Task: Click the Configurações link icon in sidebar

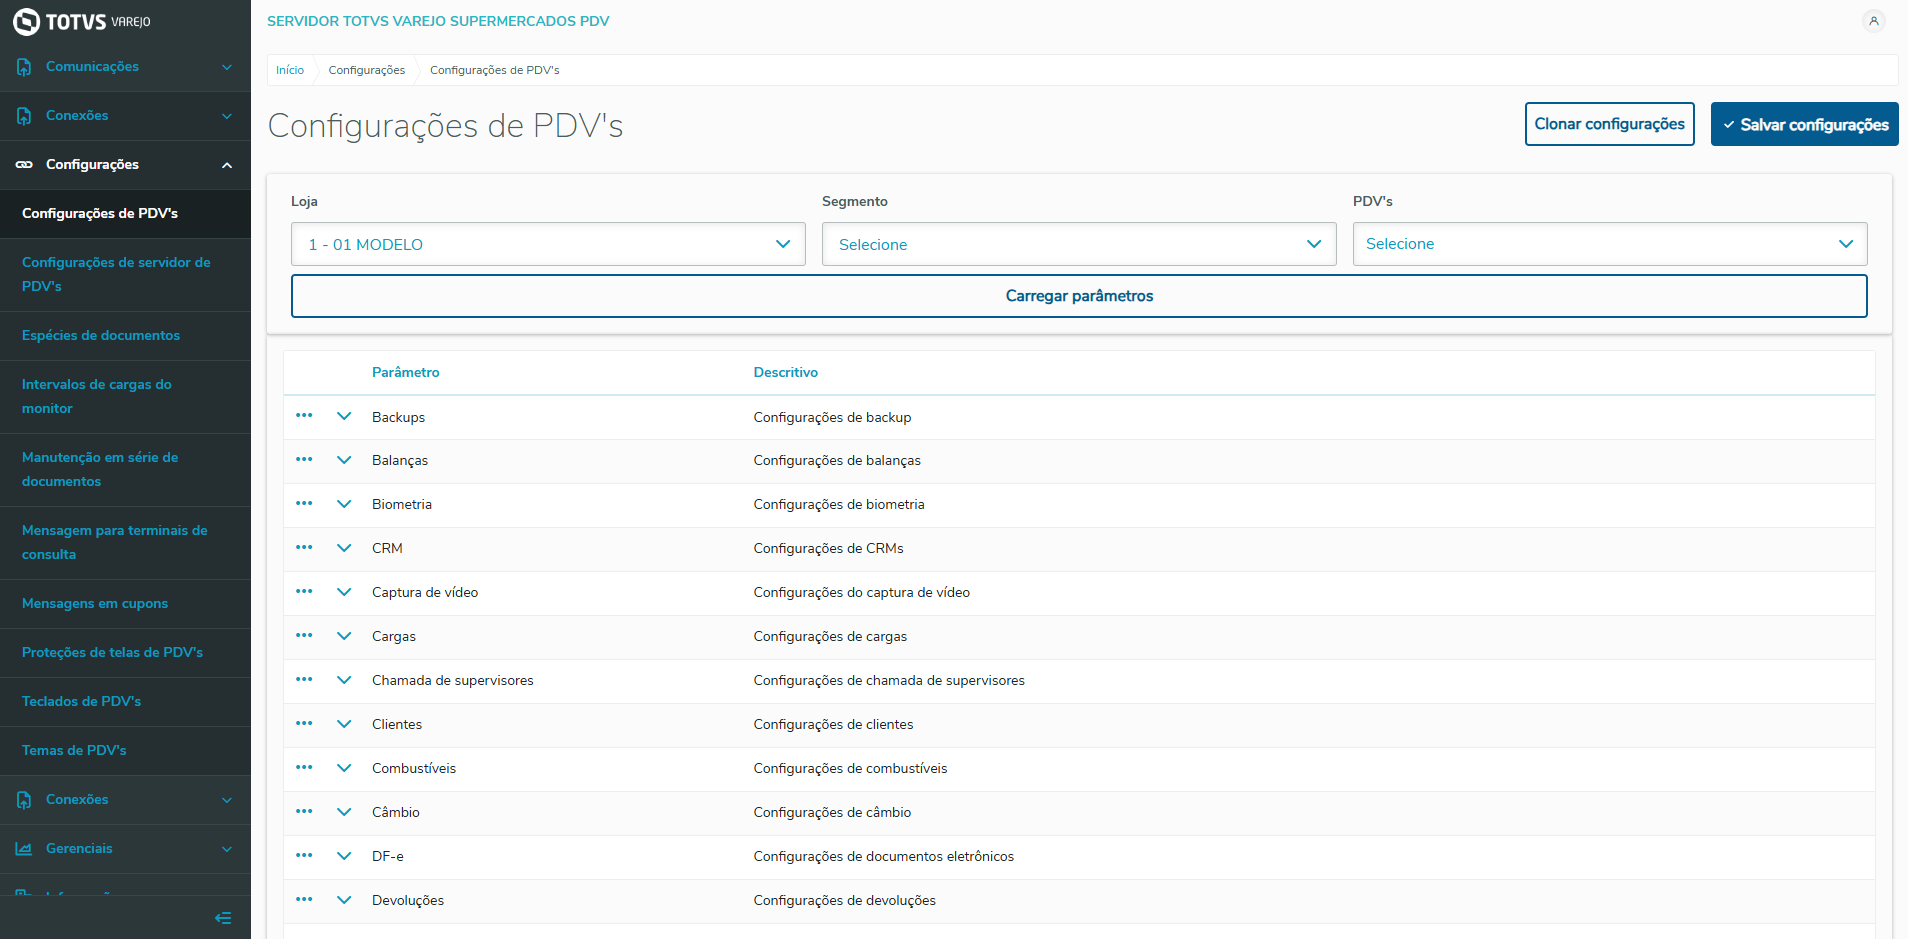Action: (24, 165)
